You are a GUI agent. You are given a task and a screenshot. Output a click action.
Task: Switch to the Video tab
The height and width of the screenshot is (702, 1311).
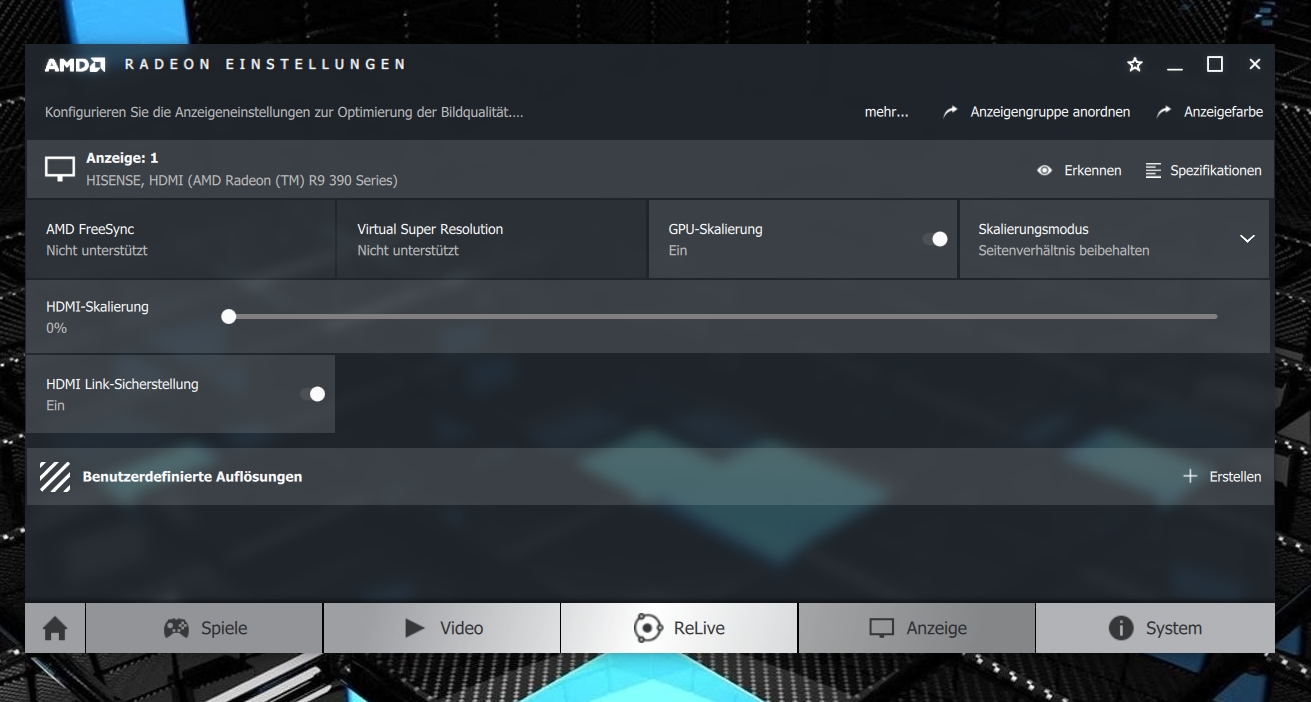tap(442, 628)
